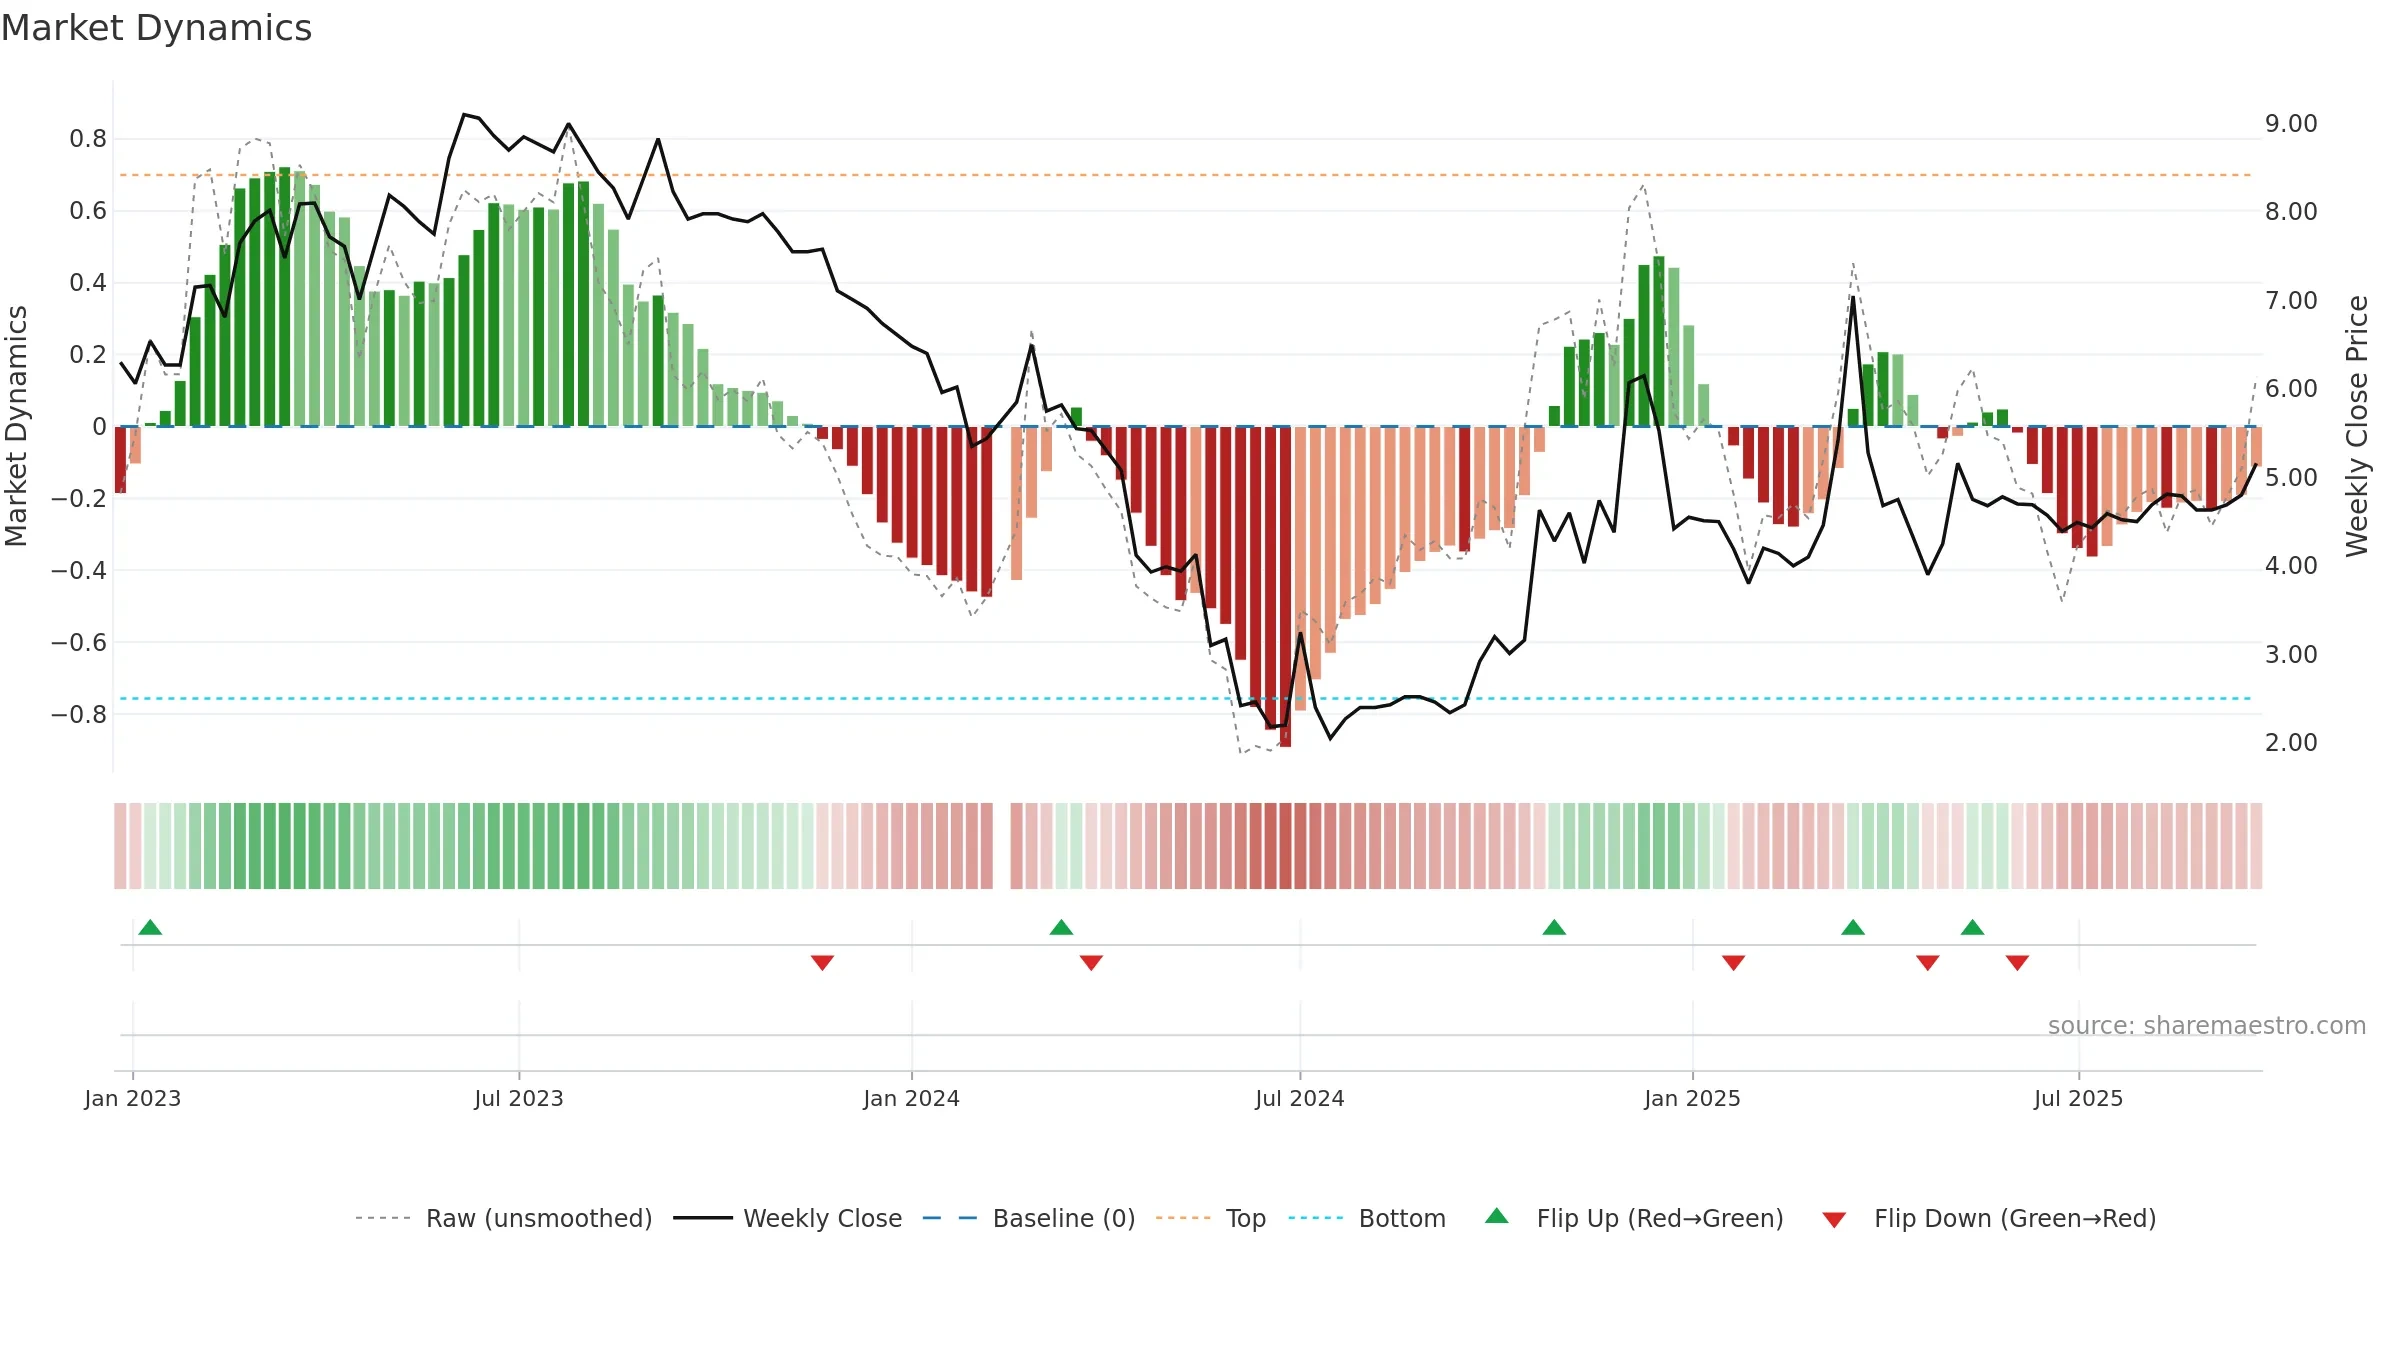Viewport: 2400px width, 1350px height.
Task: Click the 9.00 price axis tick
Action: (2291, 123)
